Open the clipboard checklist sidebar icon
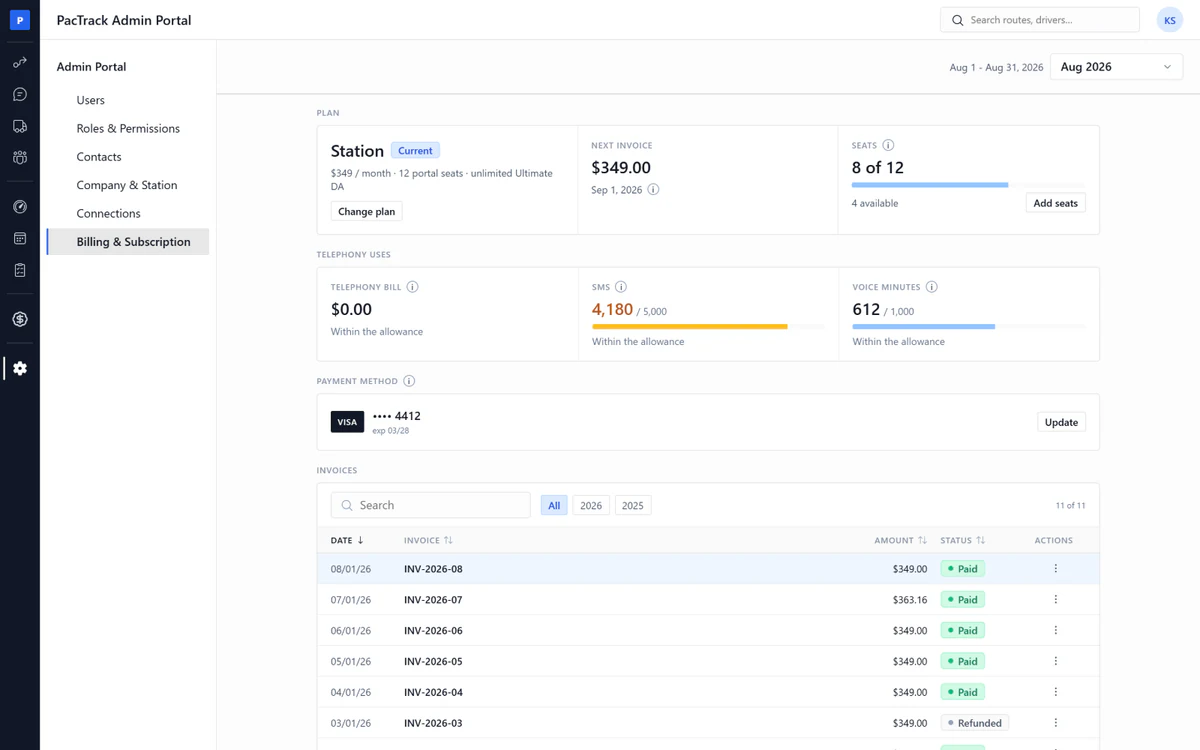This screenshot has height=750, width=1200. tap(20, 271)
